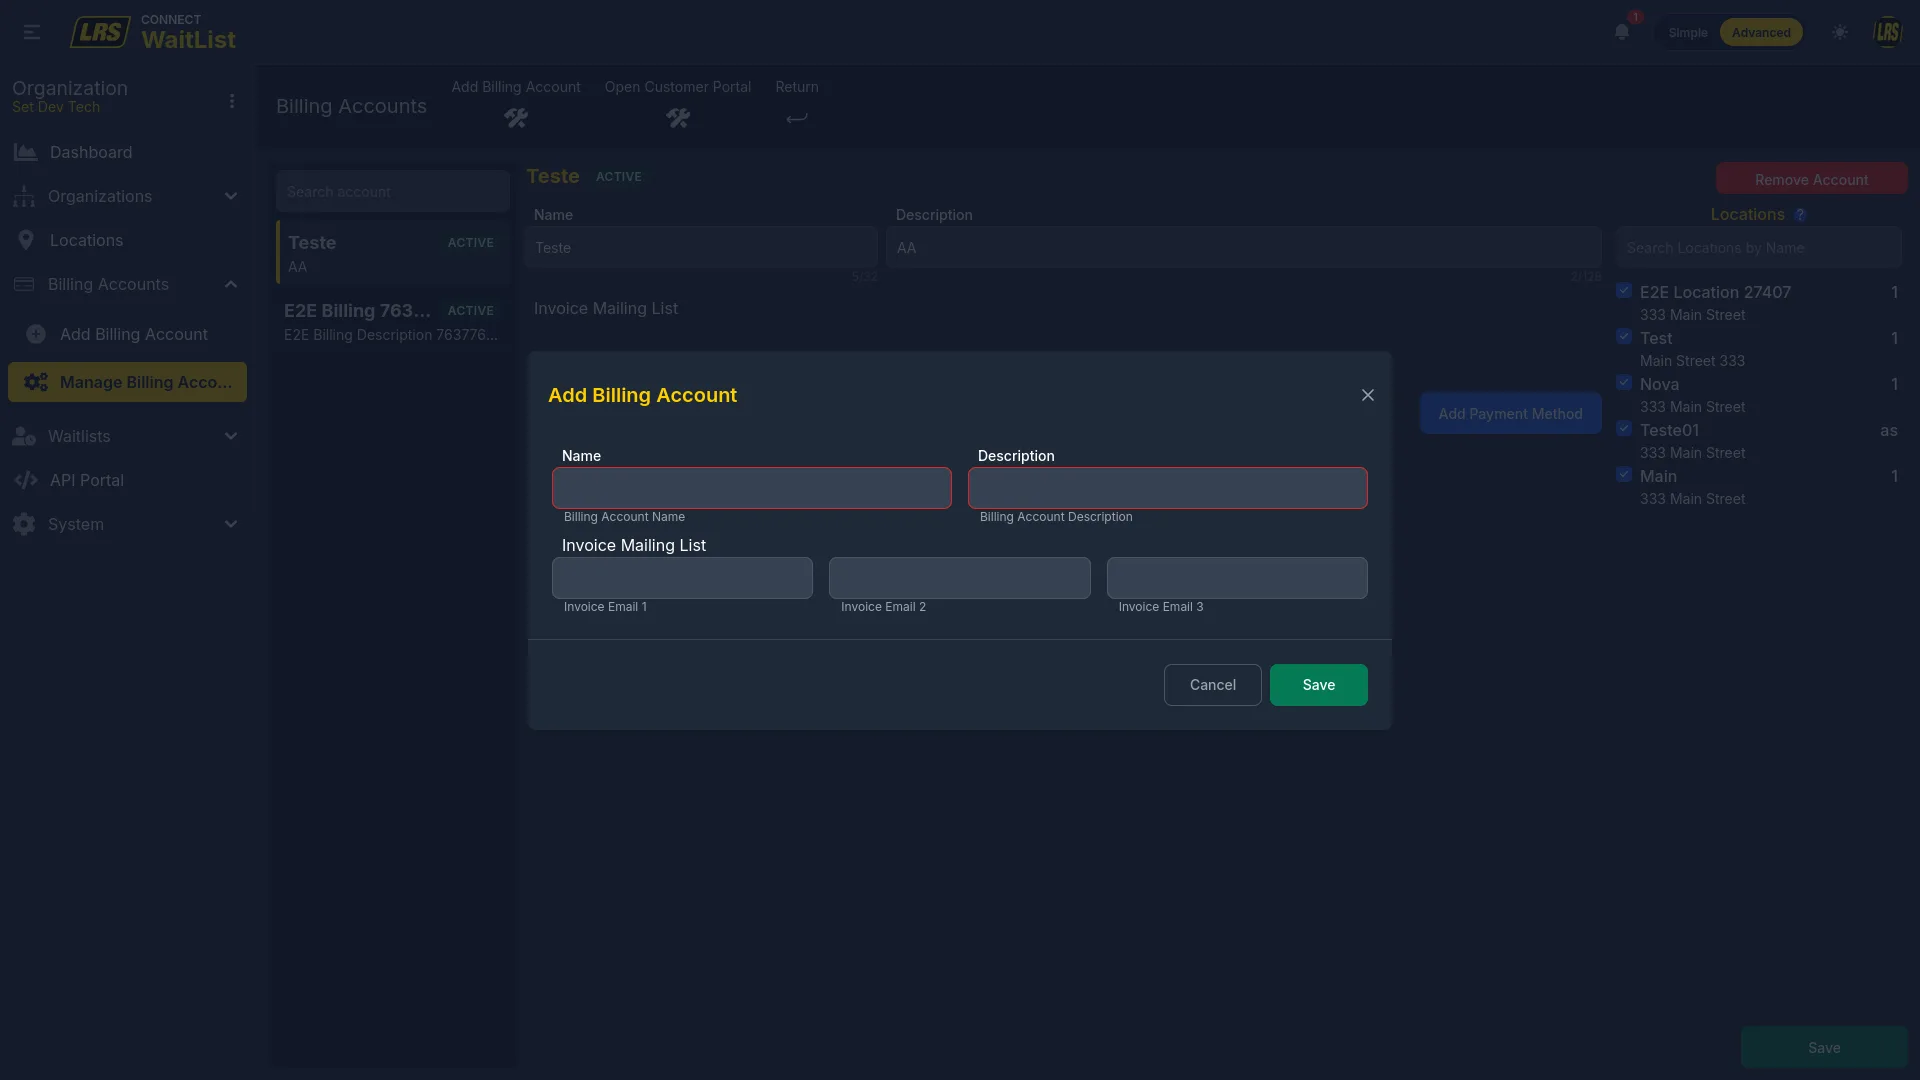Click the page Save button at bottom
1920x1080 pixels.
pos(1824,1047)
